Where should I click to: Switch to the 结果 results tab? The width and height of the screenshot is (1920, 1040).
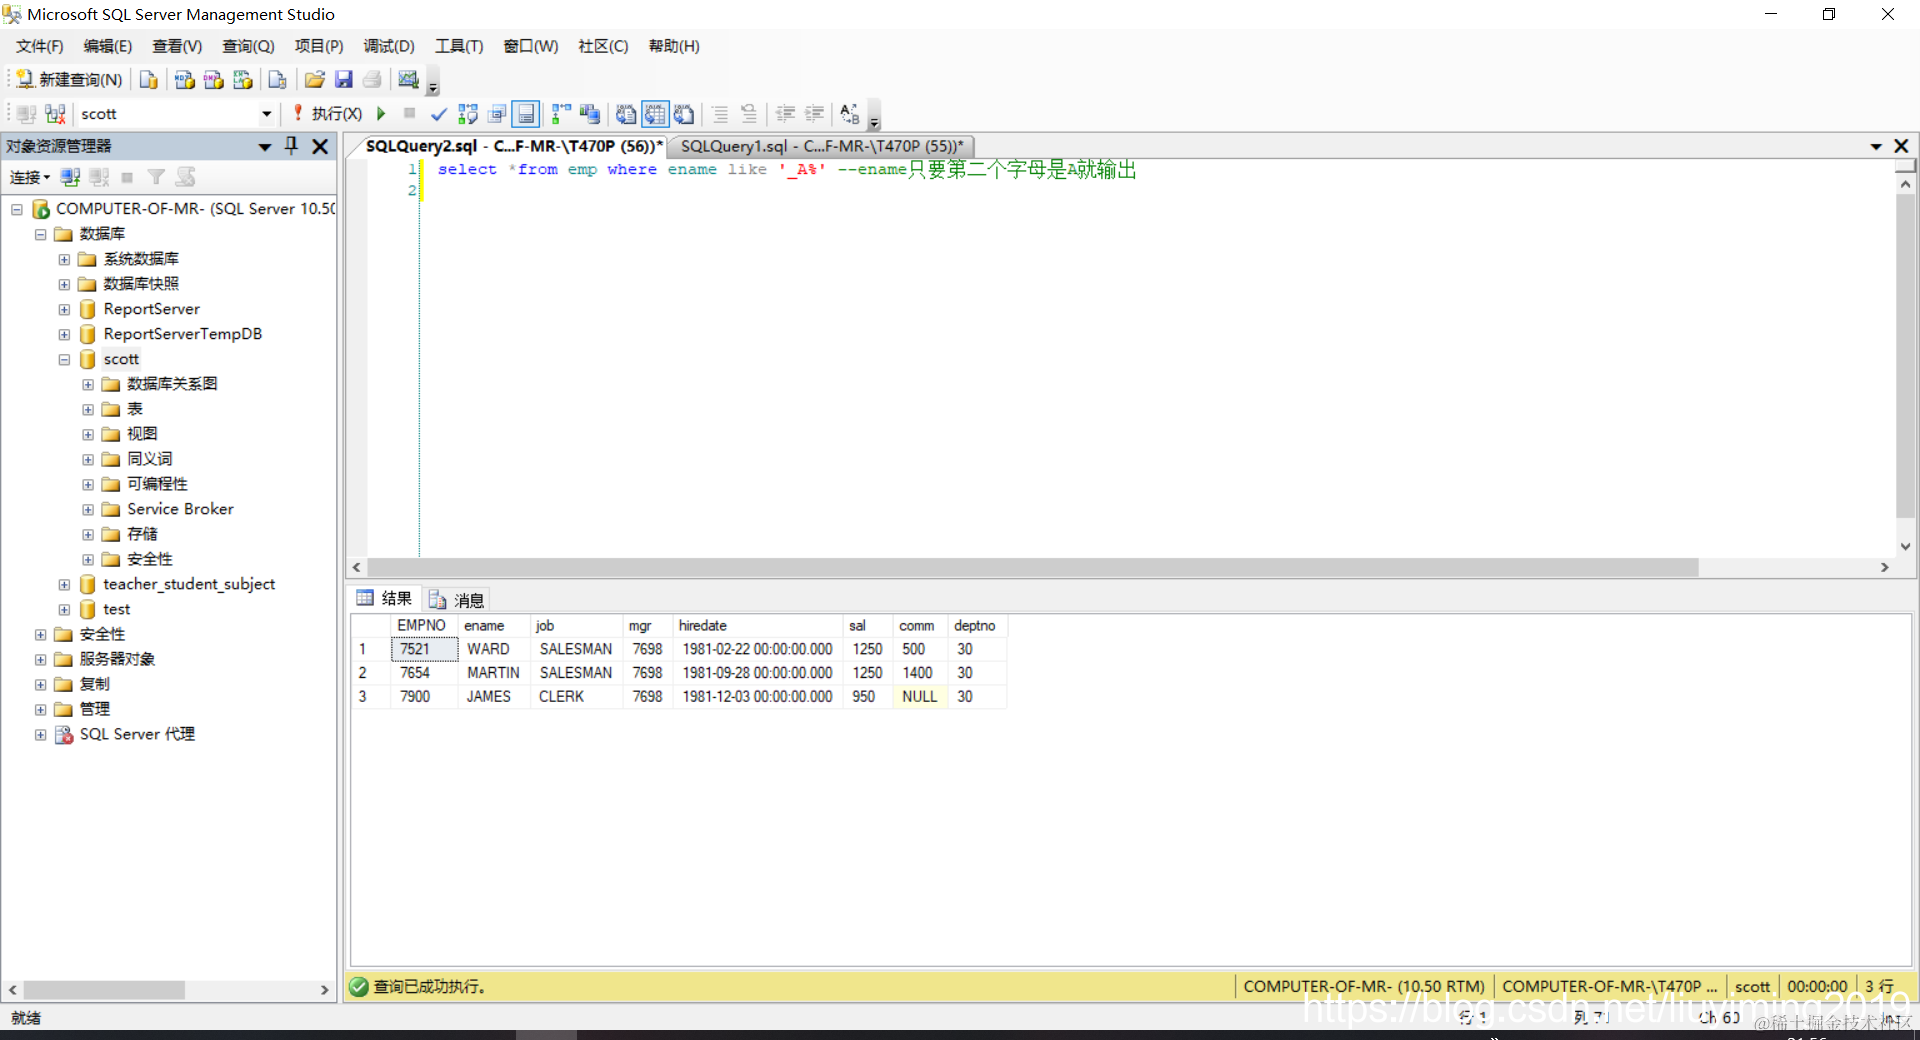point(385,598)
